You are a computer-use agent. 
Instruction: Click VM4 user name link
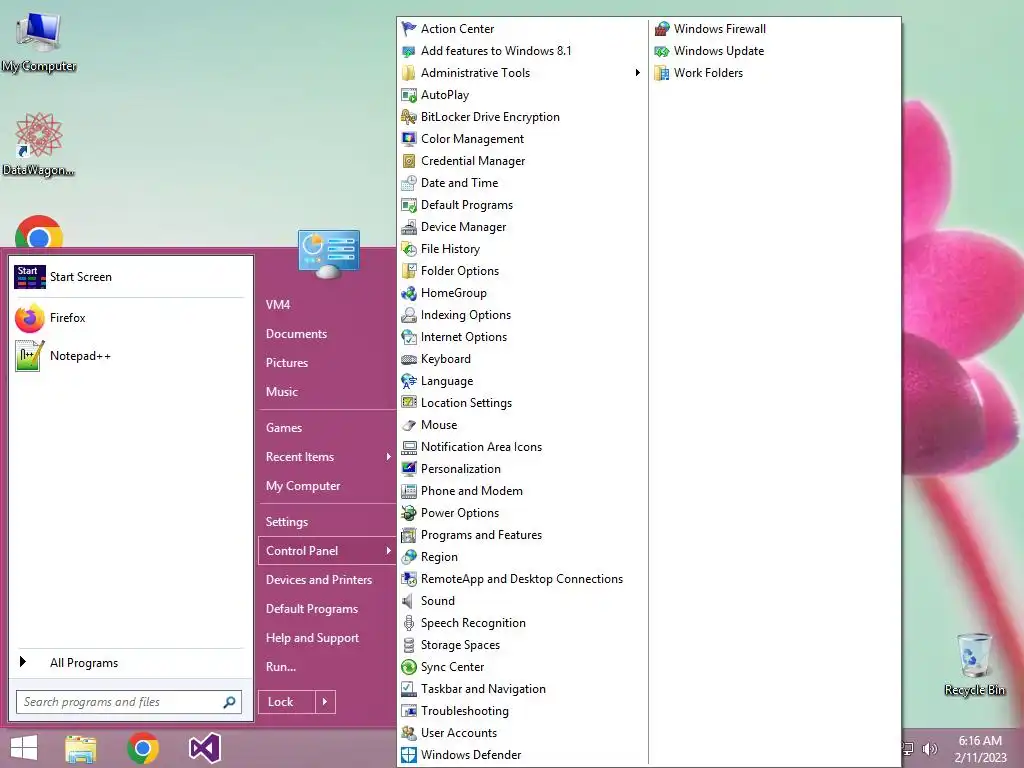tap(278, 304)
